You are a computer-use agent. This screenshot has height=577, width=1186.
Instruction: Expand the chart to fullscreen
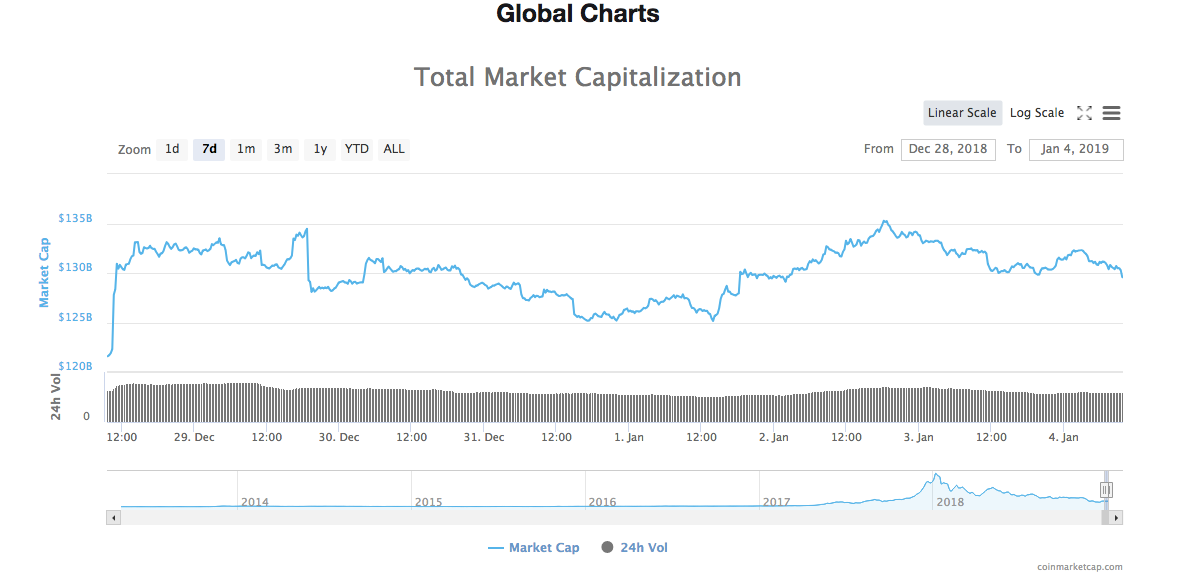point(1084,113)
